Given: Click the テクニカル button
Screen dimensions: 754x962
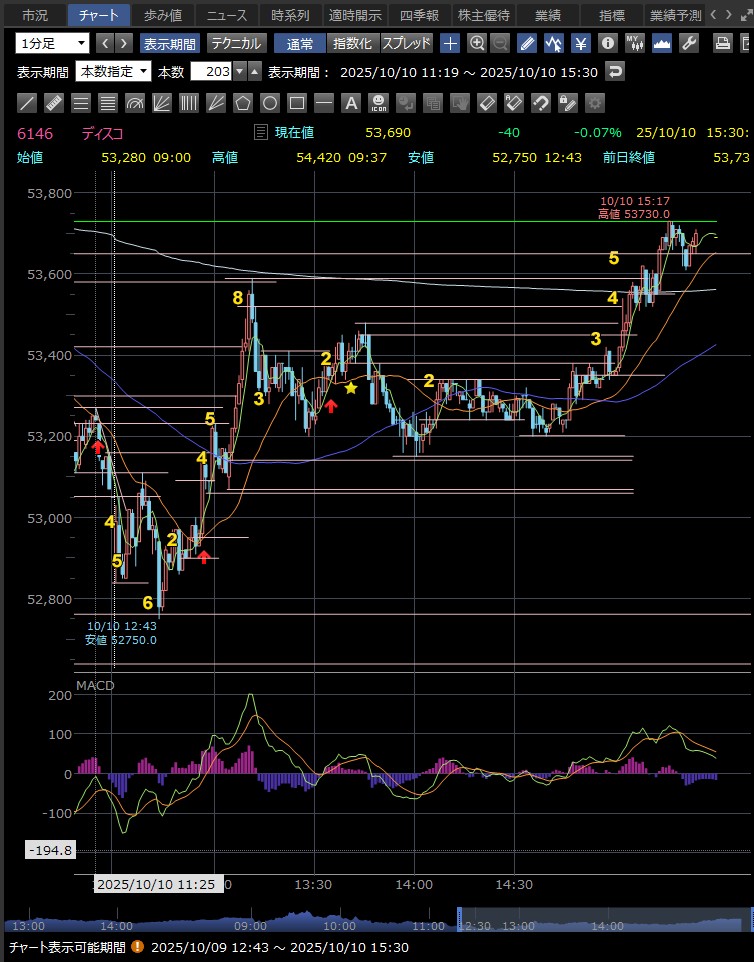Looking at the screenshot, I should (x=236, y=43).
